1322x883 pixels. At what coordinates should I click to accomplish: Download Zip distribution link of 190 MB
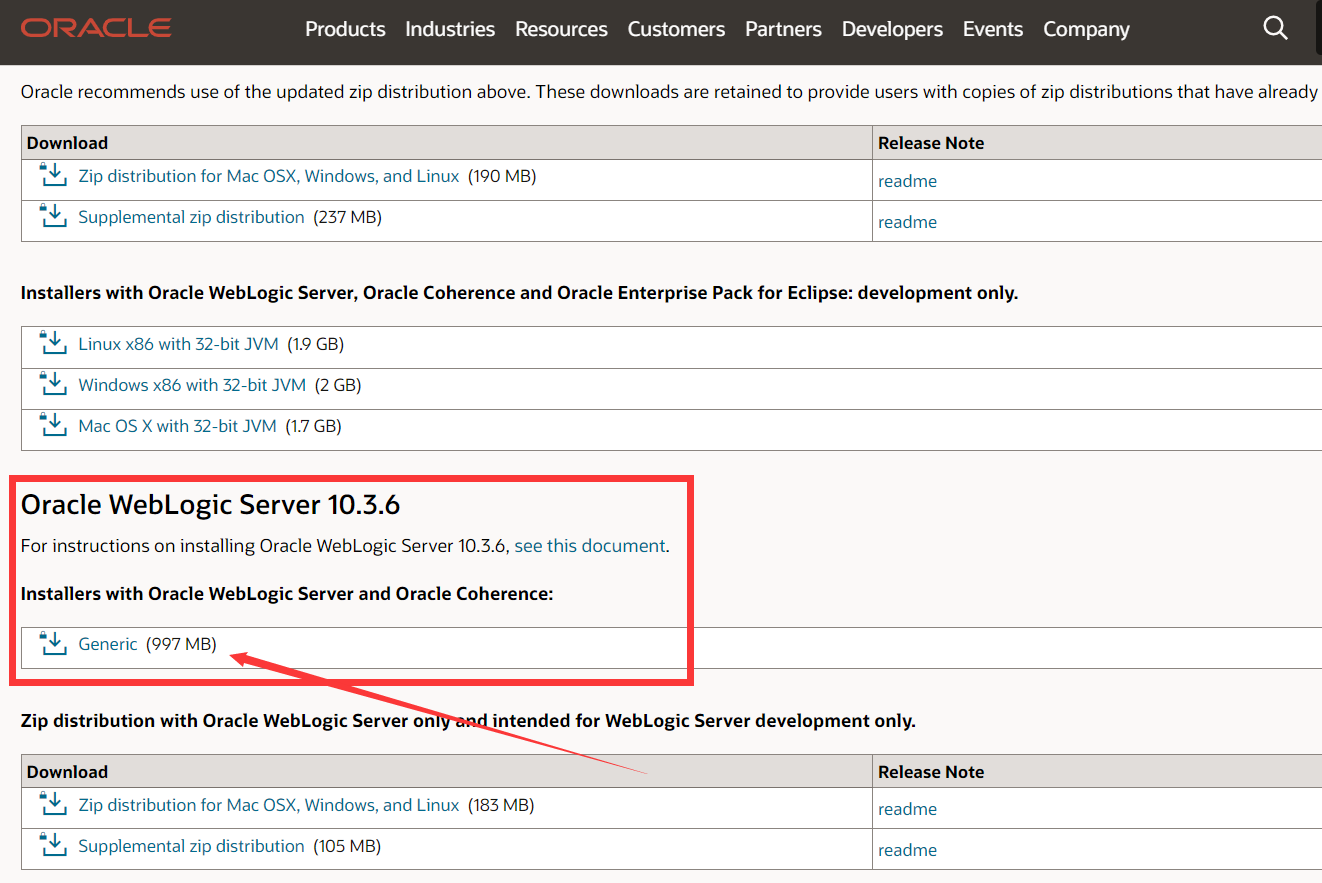coord(269,176)
